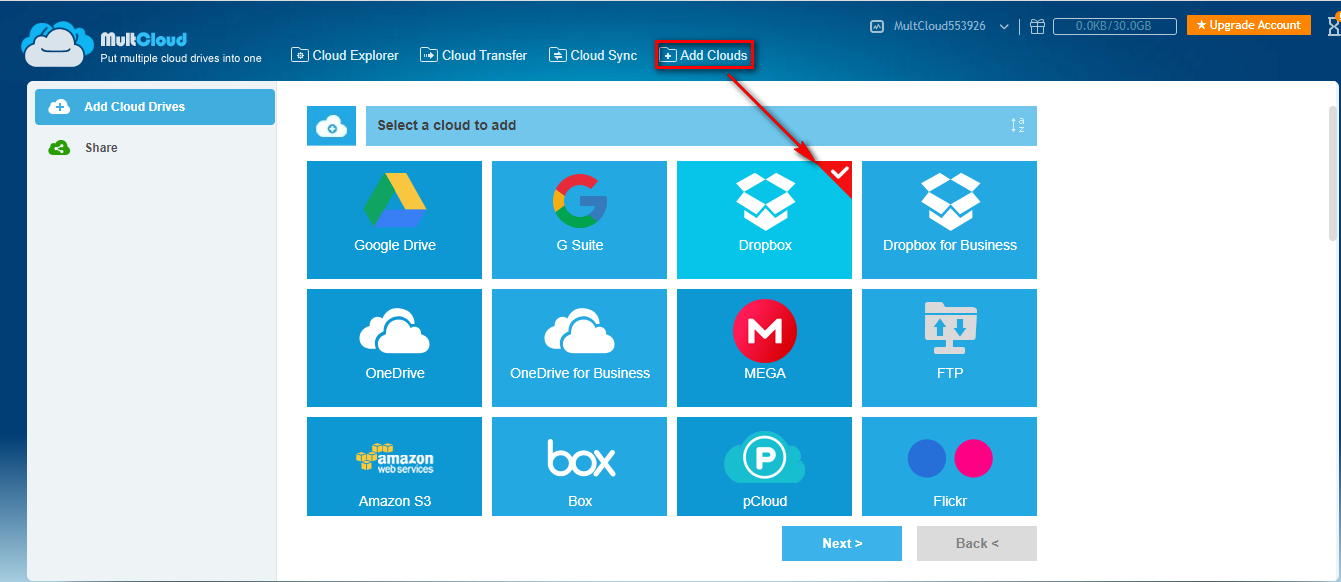Image resolution: width=1341 pixels, height=582 pixels.
Task: Choose the Amazon S3 tile
Action: click(394, 466)
